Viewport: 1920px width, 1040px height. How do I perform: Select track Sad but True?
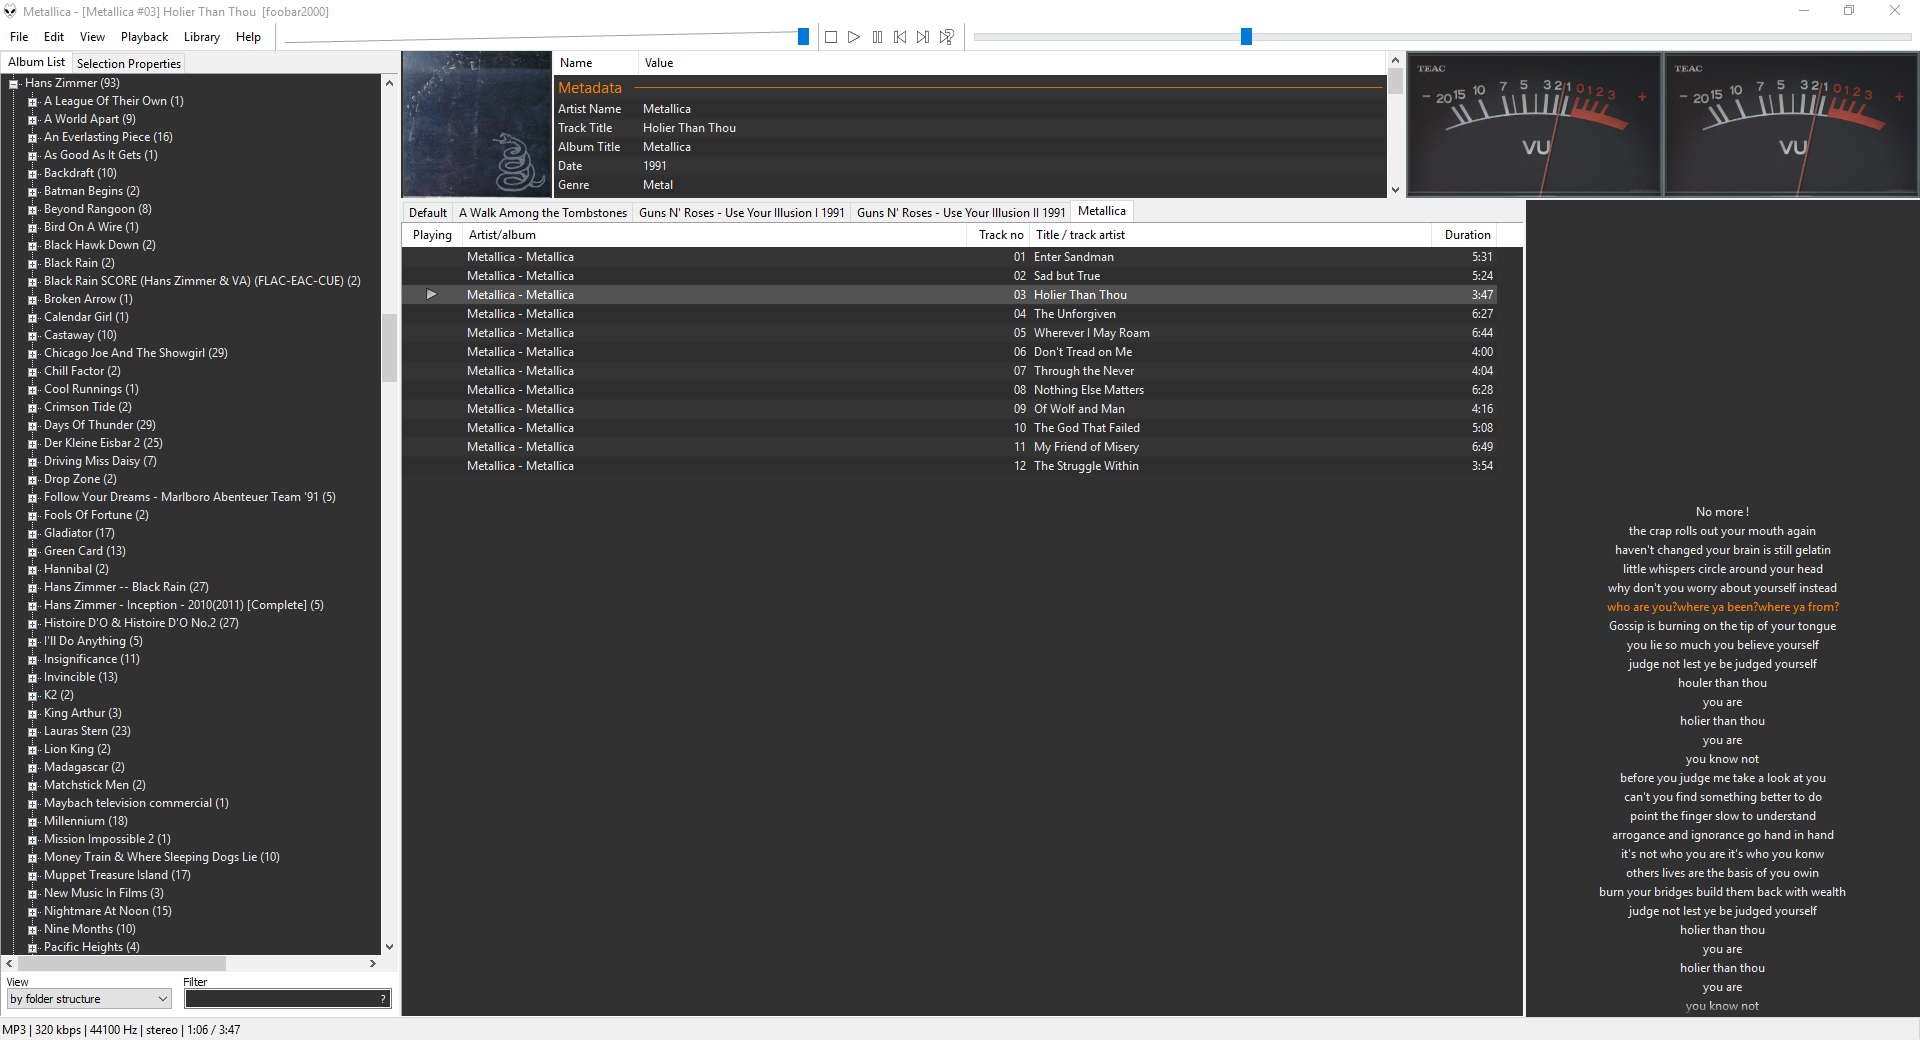pos(949,276)
